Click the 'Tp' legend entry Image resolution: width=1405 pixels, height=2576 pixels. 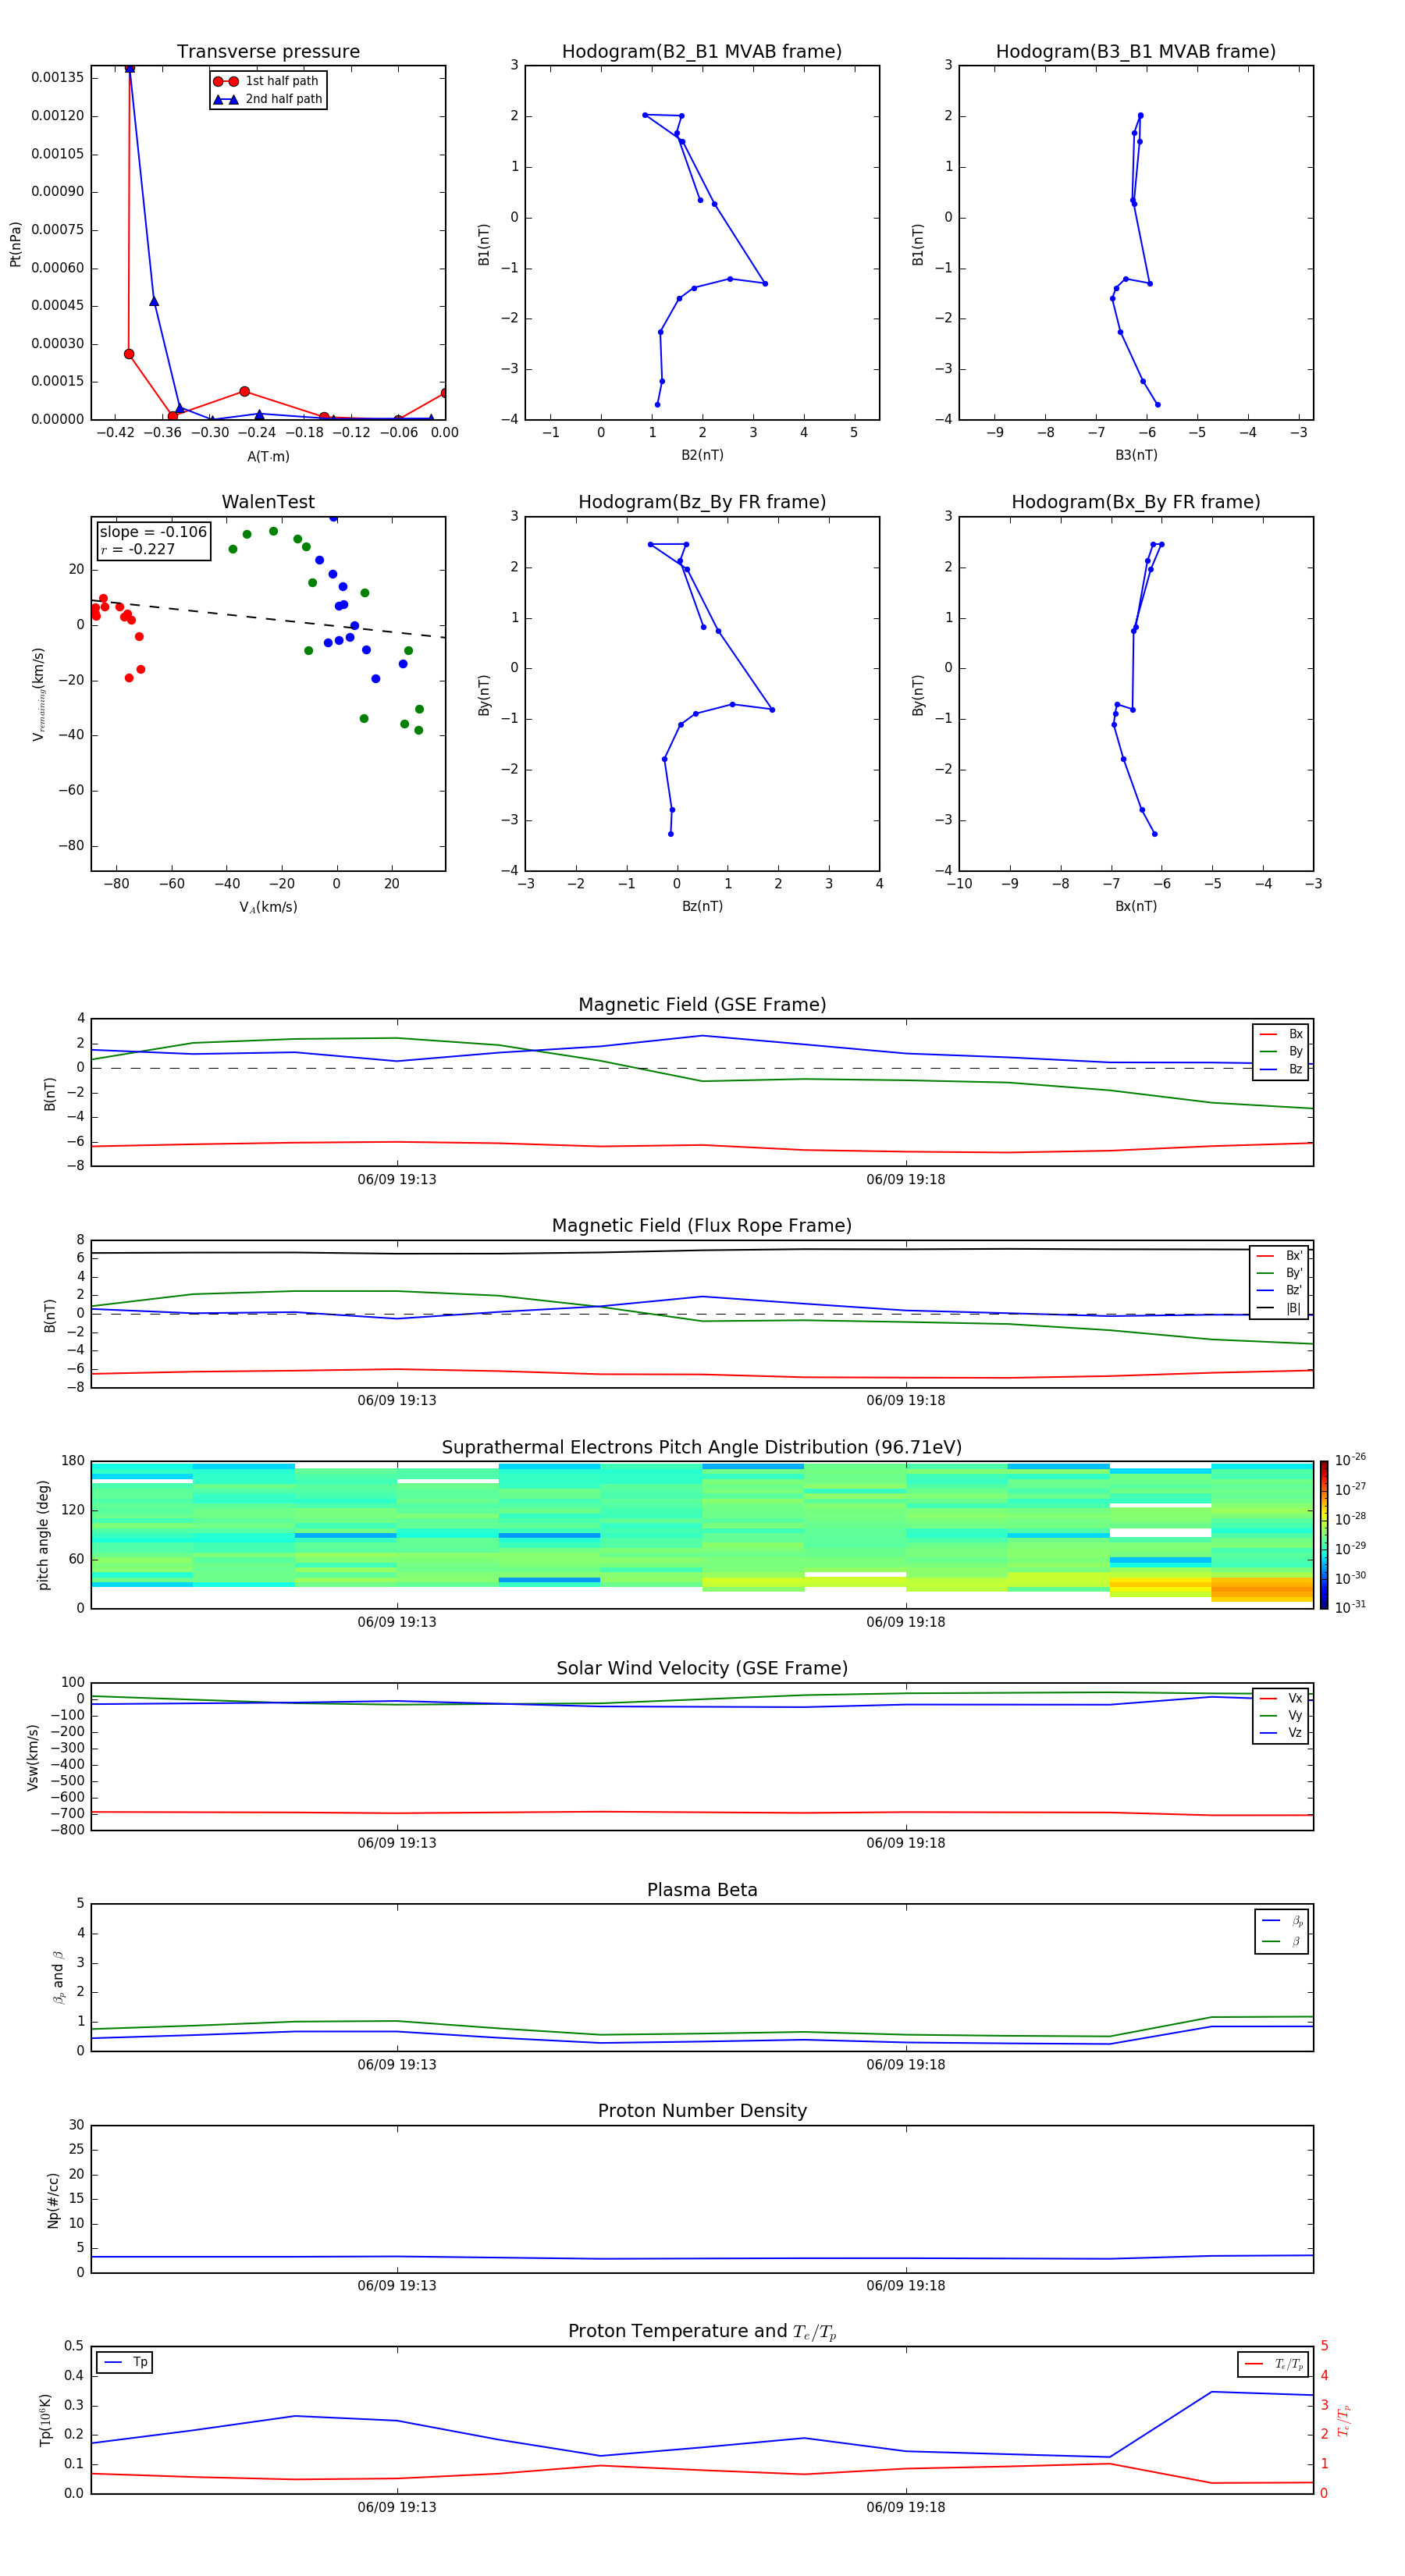click(125, 2363)
